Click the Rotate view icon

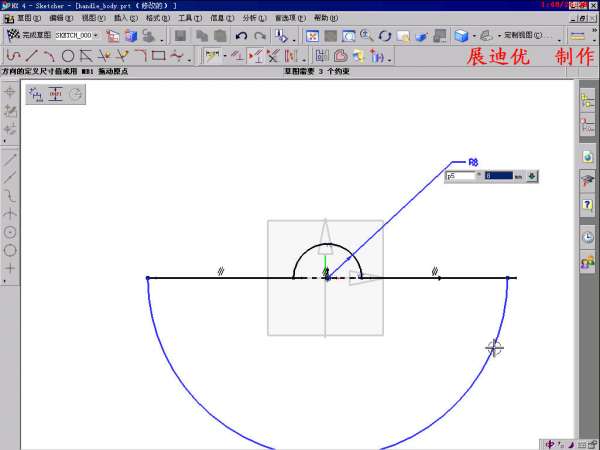[x=385, y=36]
